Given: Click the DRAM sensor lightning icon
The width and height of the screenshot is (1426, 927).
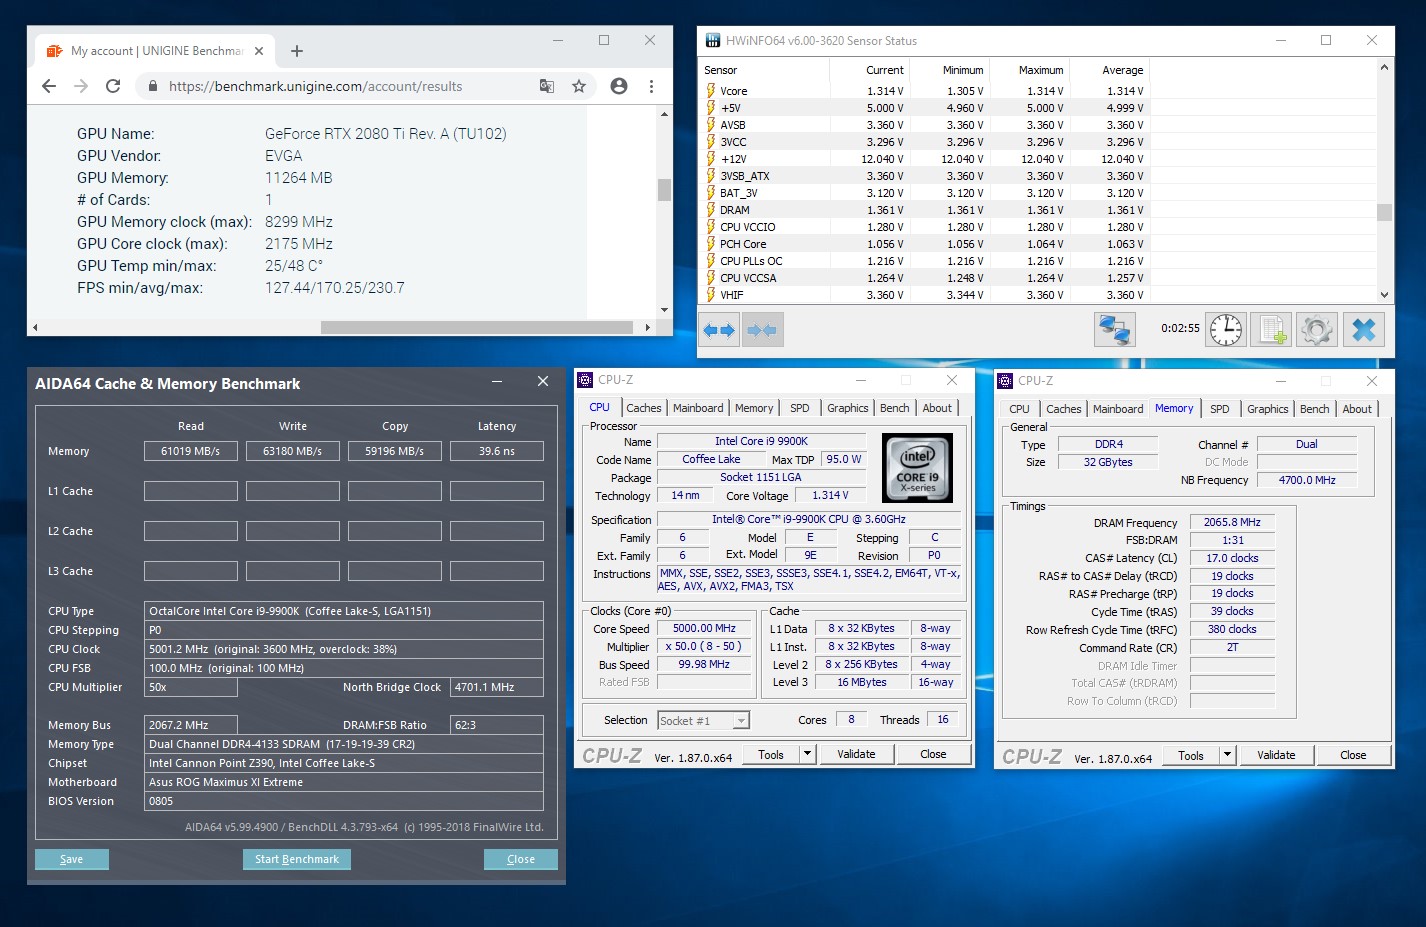Looking at the screenshot, I should [x=711, y=210].
